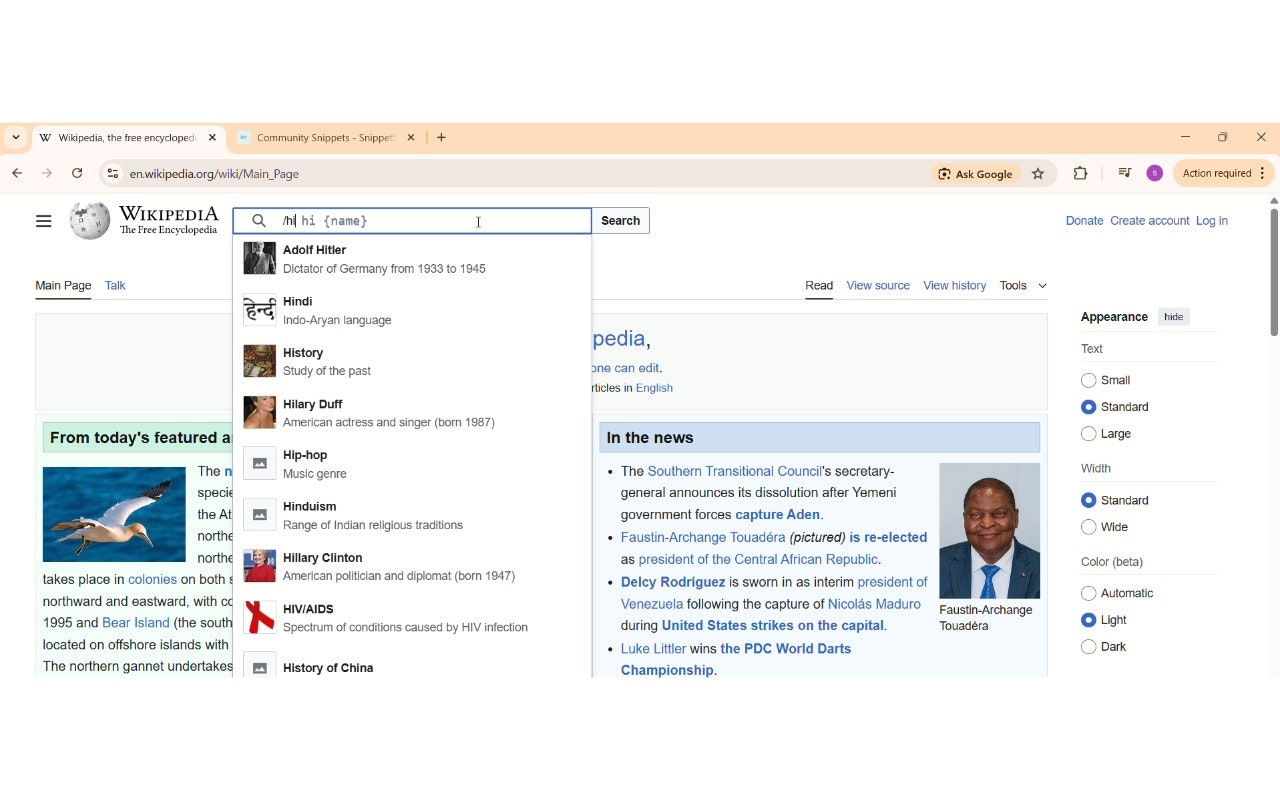Open the Wikipedia main menu hamburger icon
Image resolution: width=1280 pixels, height=800 pixels.
pyautogui.click(x=43, y=221)
